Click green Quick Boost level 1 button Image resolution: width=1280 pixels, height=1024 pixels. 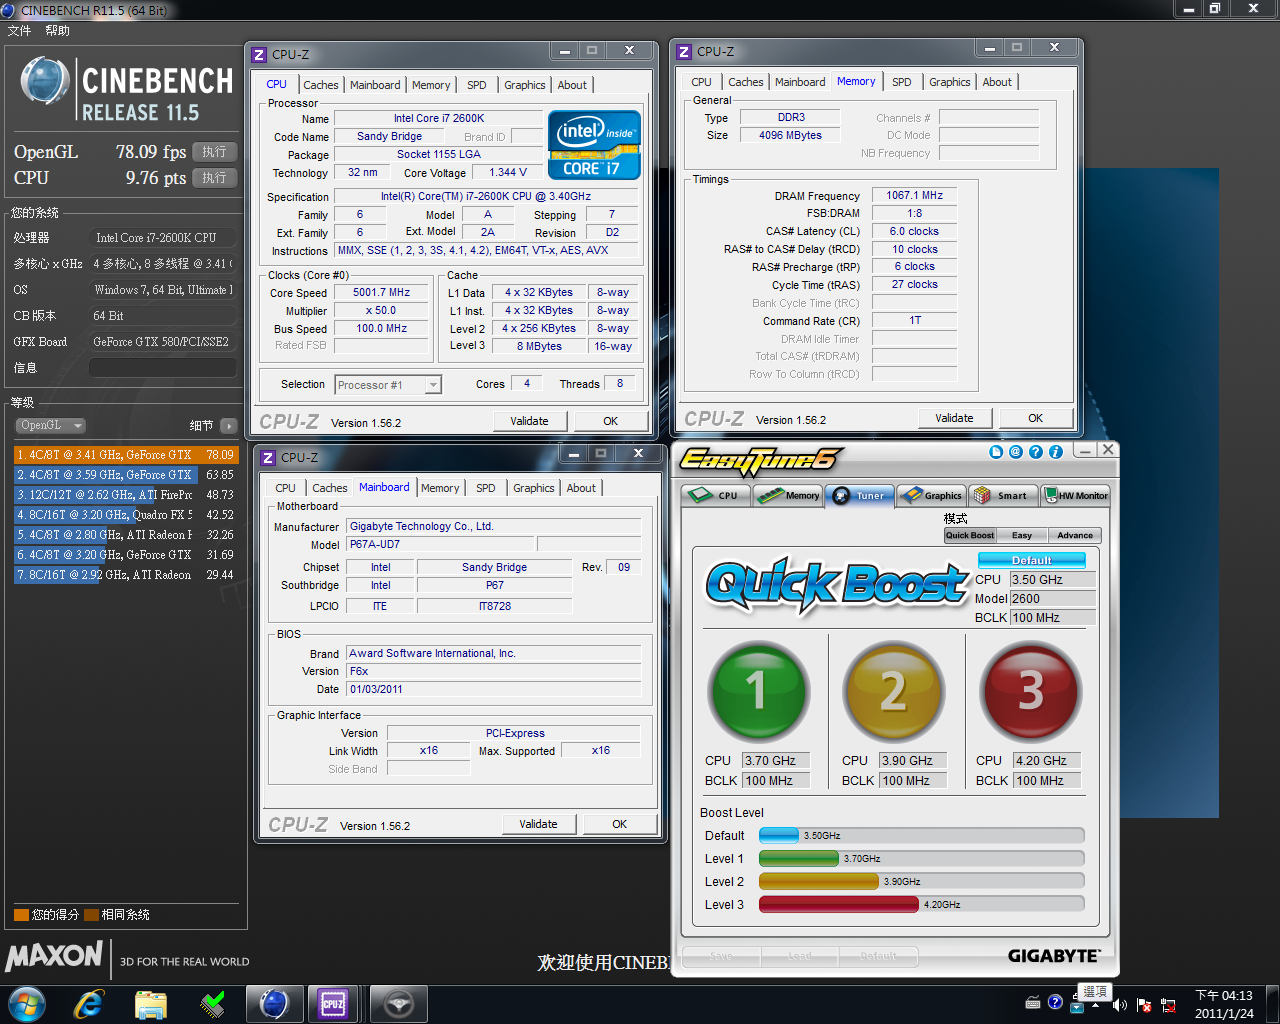pyautogui.click(x=758, y=691)
